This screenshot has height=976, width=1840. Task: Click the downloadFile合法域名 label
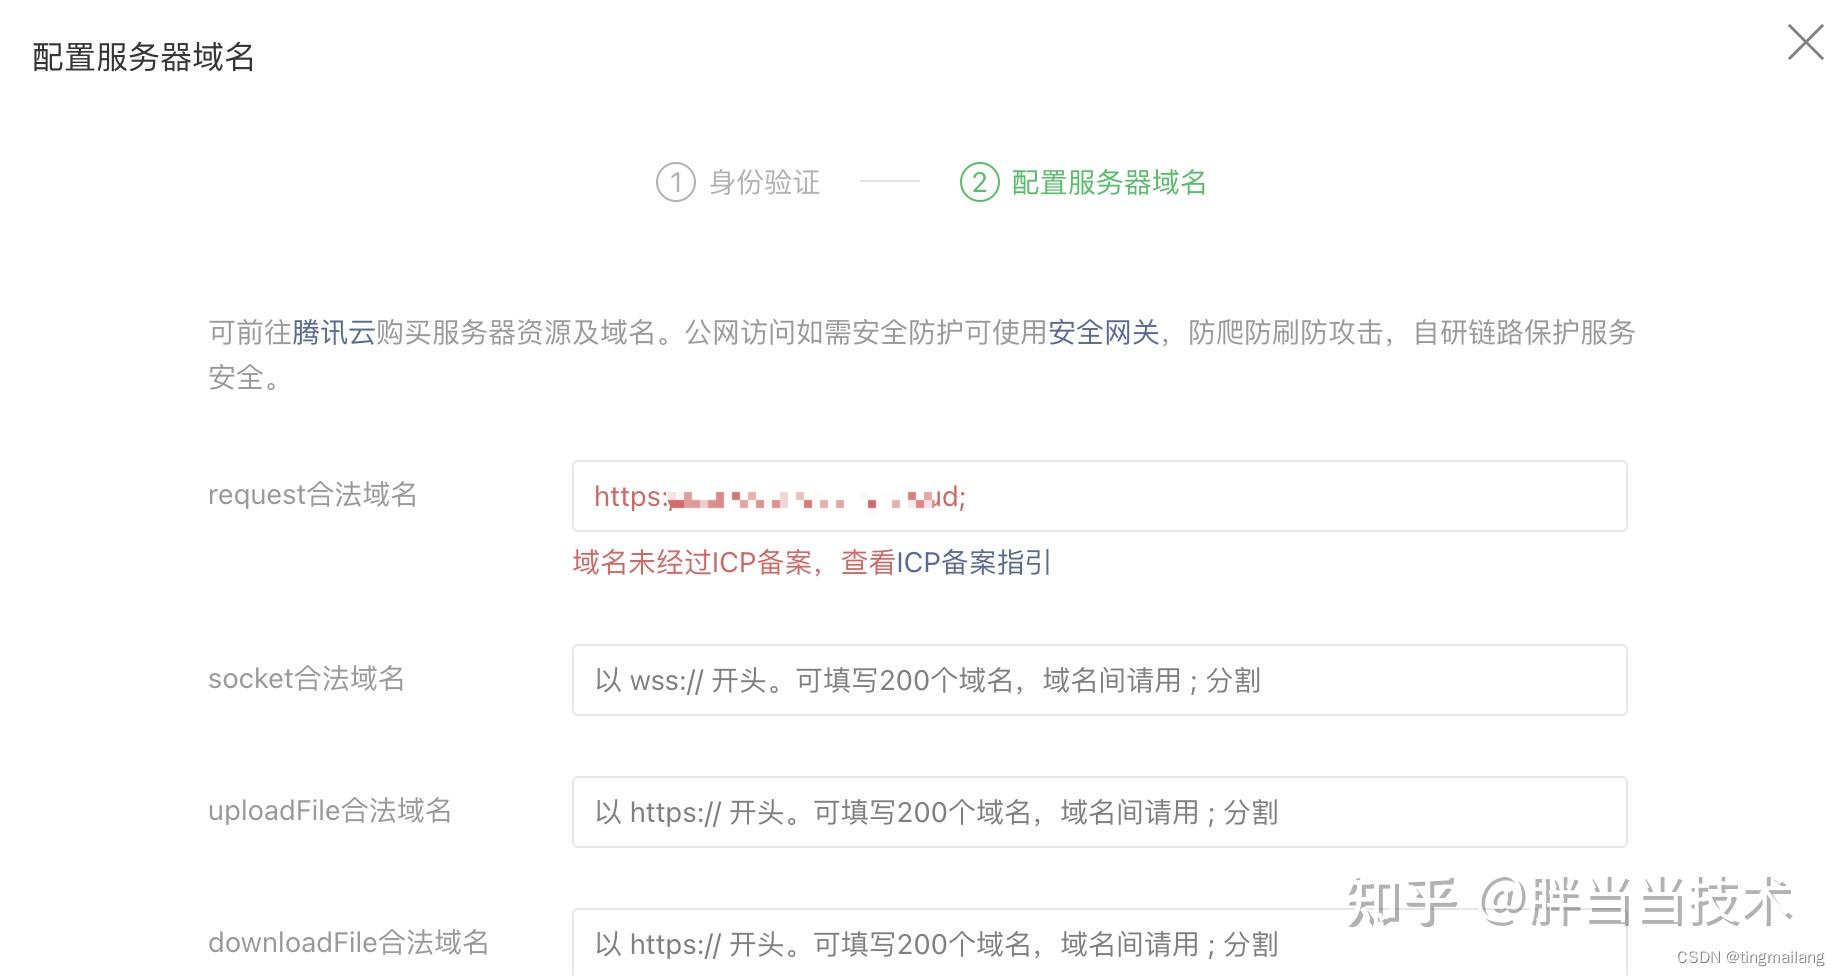[348, 943]
